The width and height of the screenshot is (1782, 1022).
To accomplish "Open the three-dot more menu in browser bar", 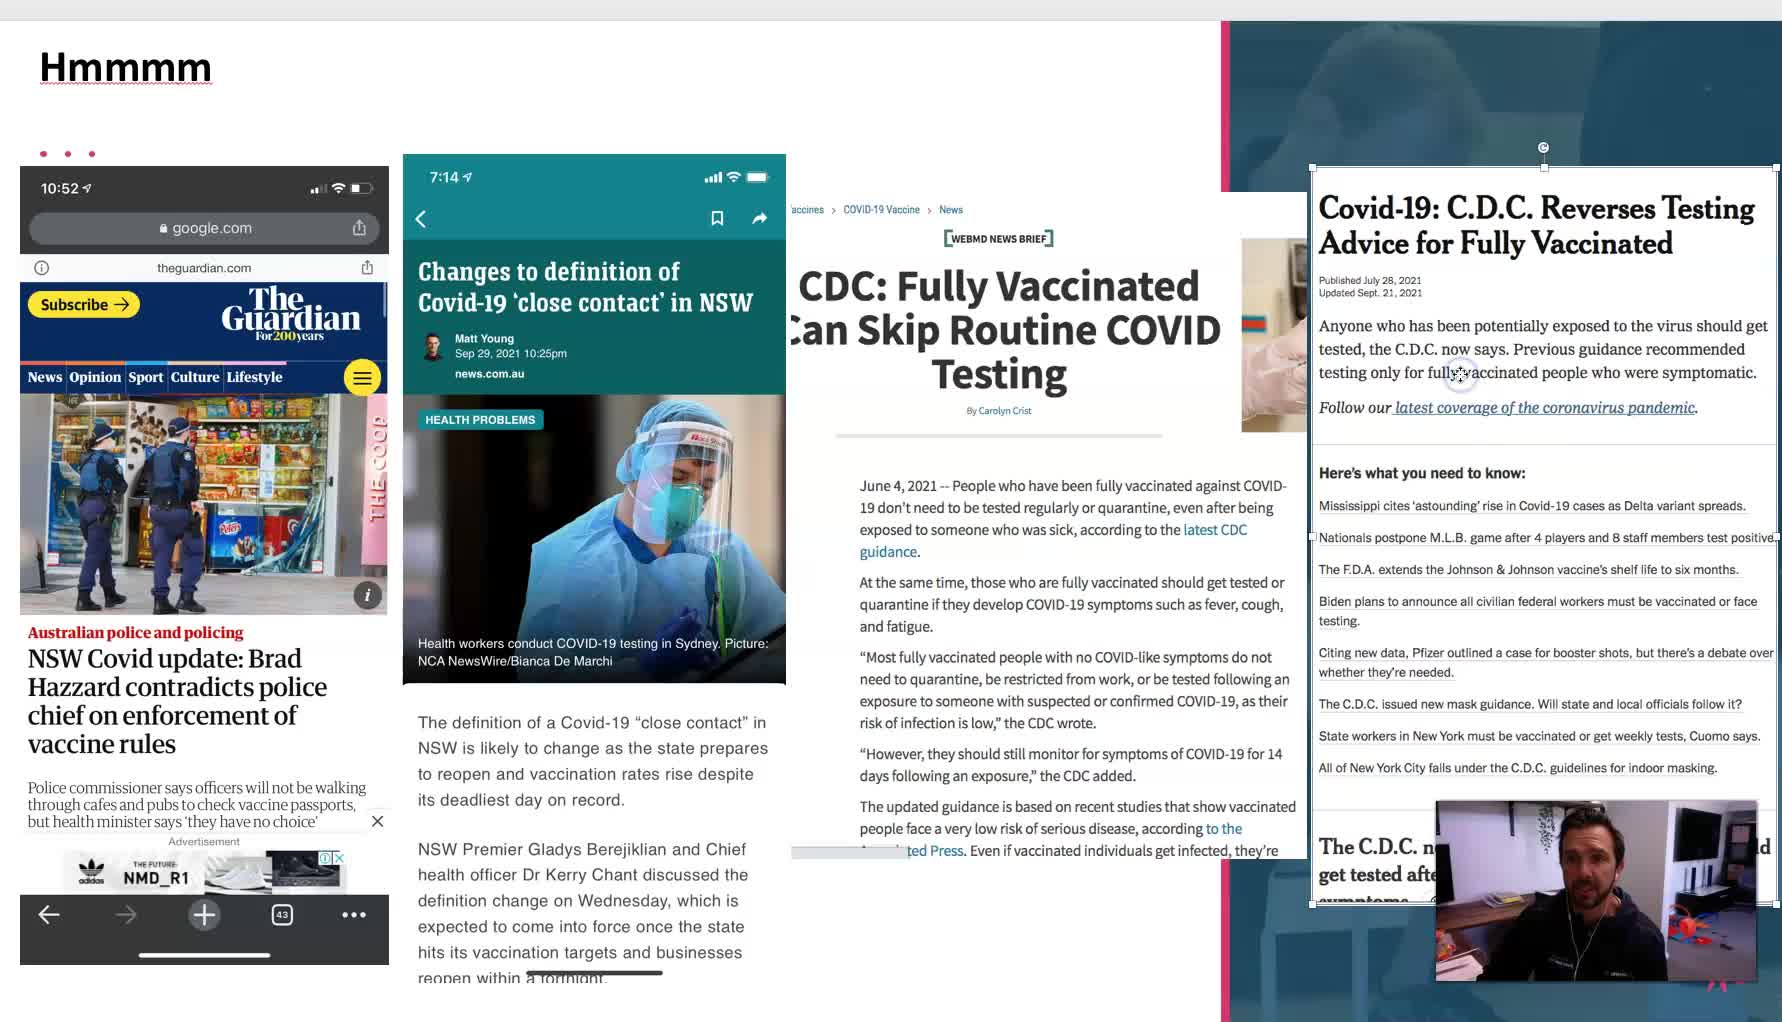I will pyautogui.click(x=354, y=914).
